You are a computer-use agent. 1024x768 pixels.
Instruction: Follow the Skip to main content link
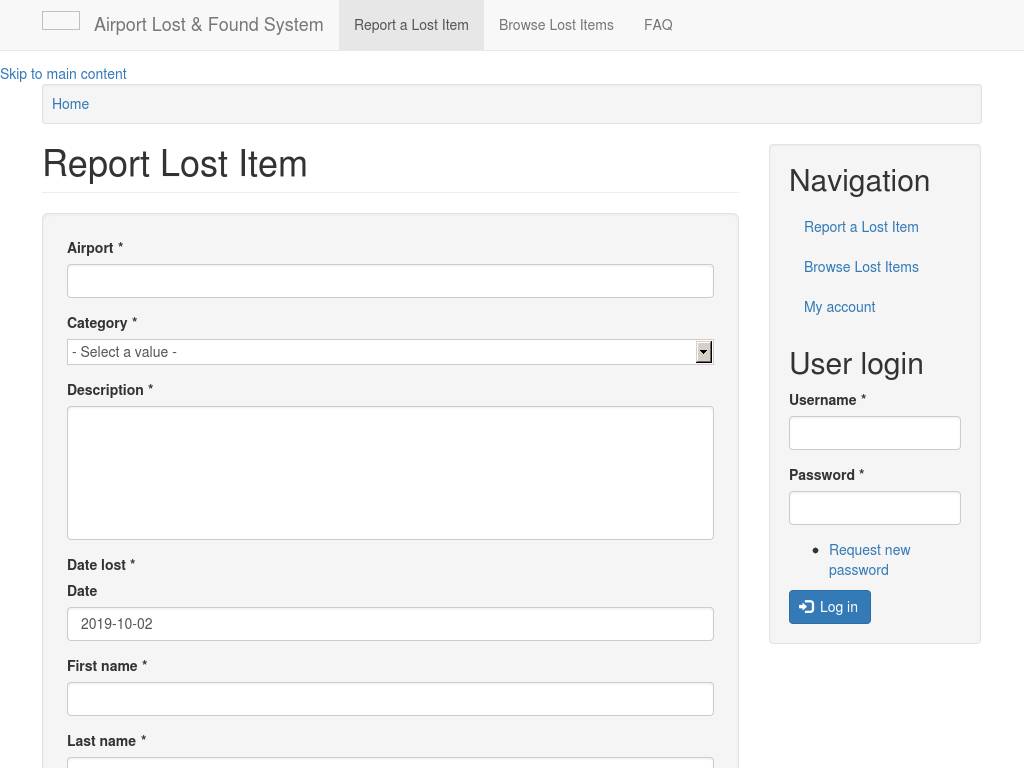pos(63,74)
